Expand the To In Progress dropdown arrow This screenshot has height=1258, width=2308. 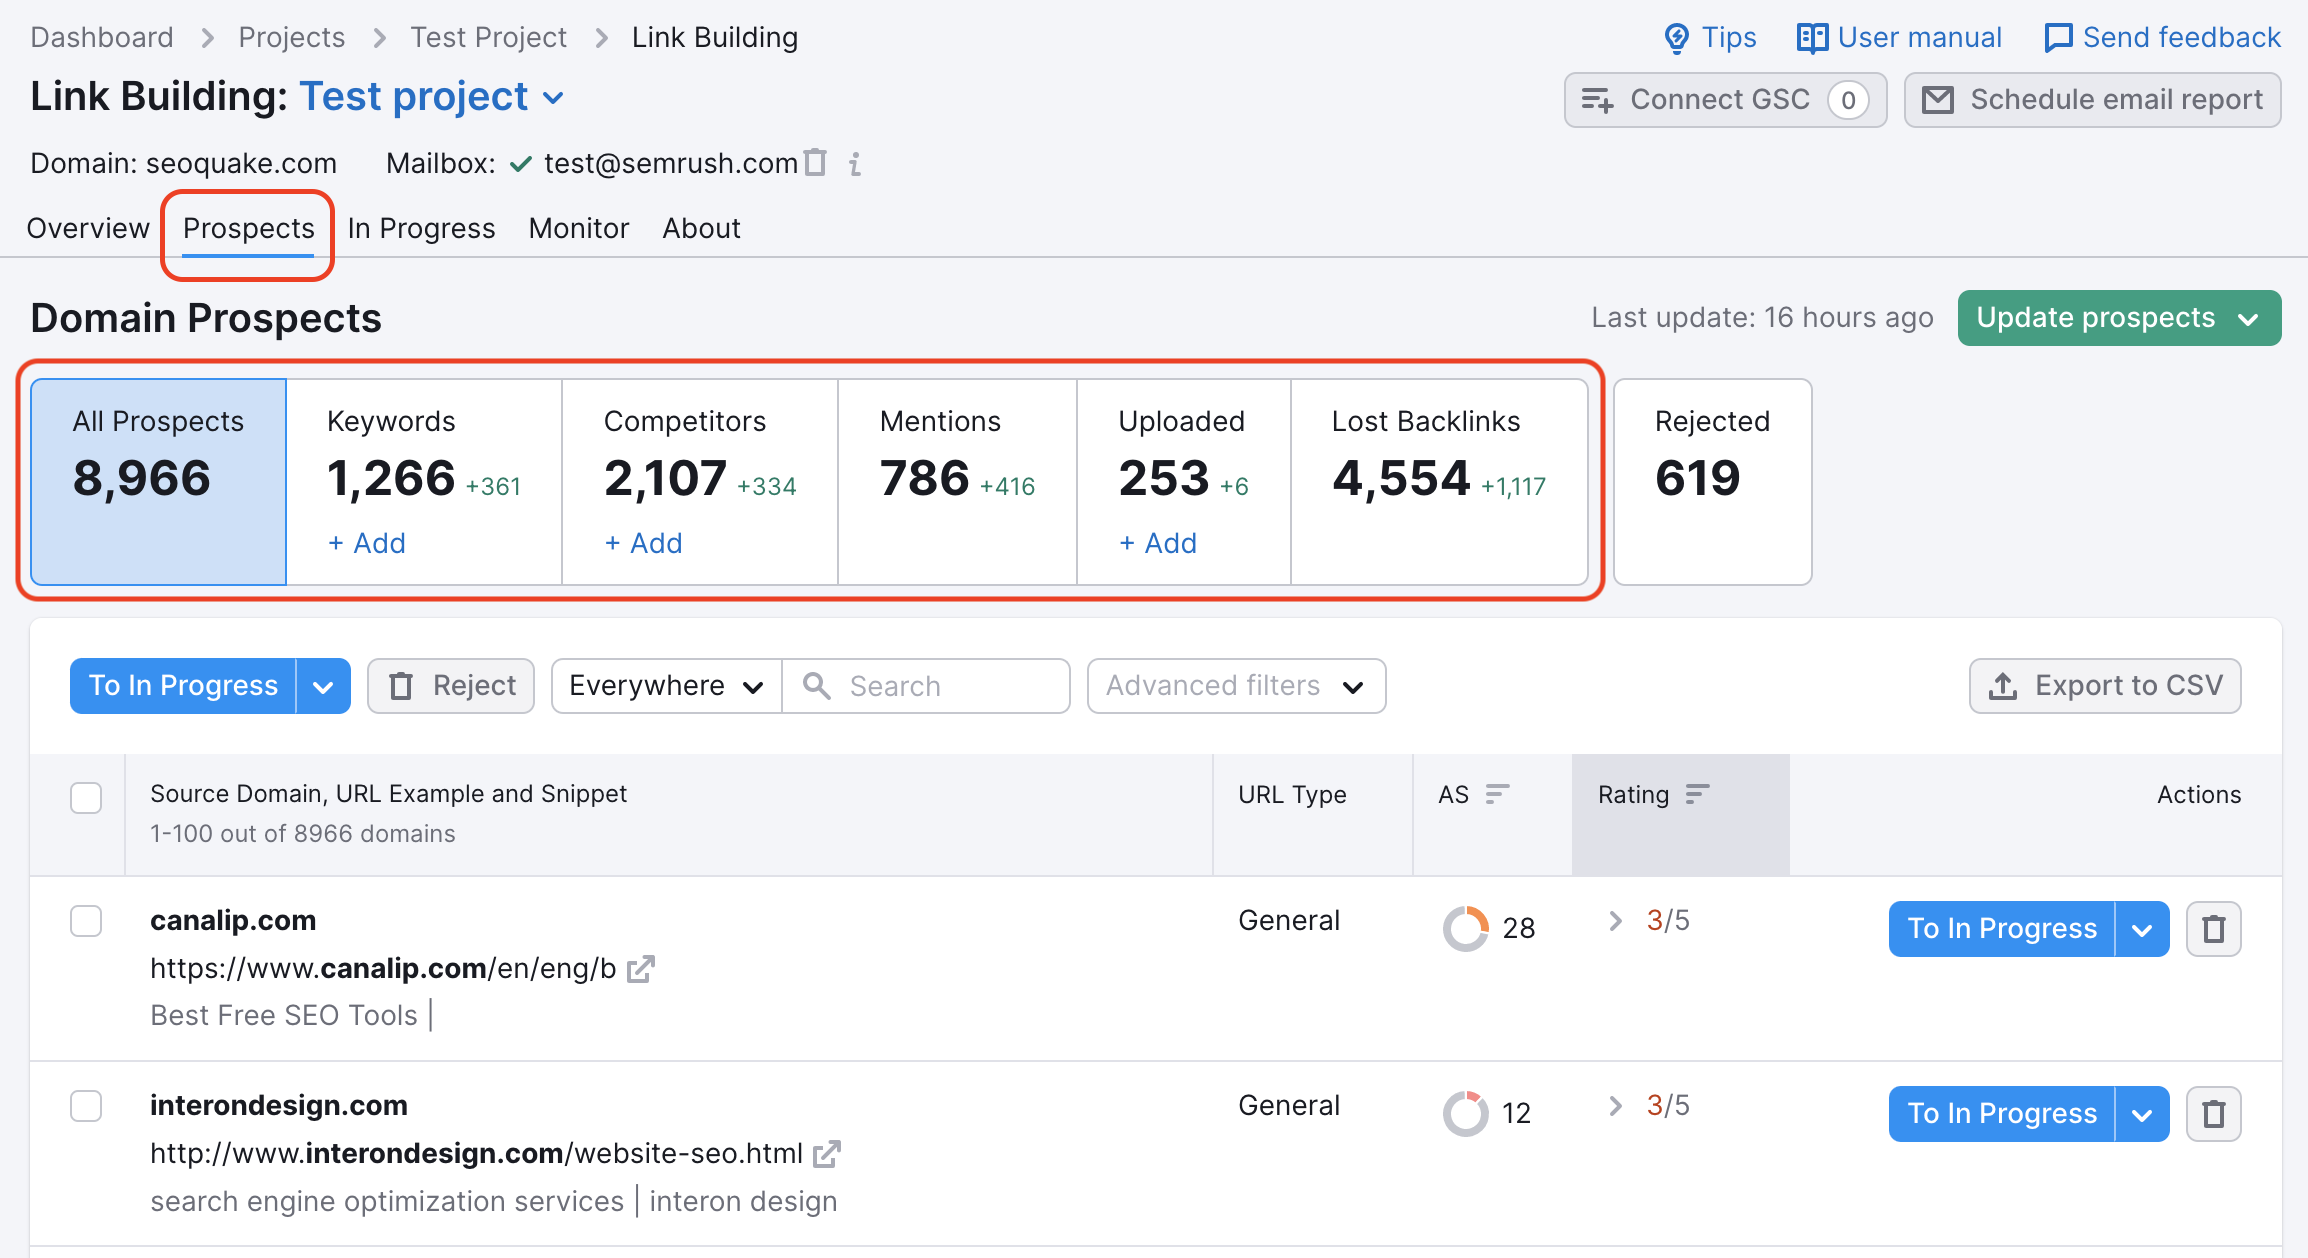coord(325,683)
